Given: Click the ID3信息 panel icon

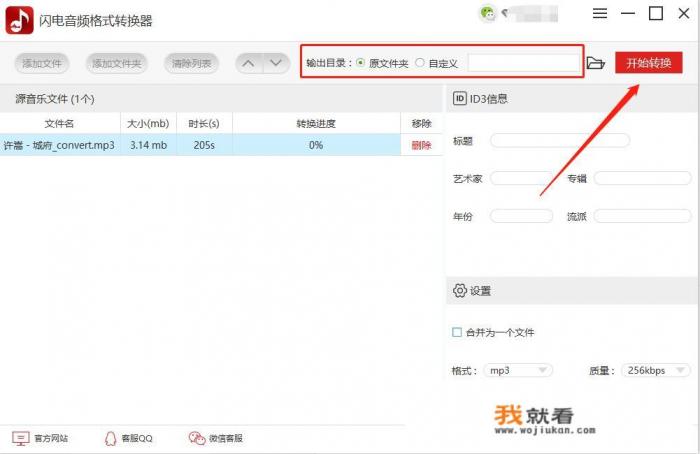Looking at the screenshot, I should coord(459,98).
